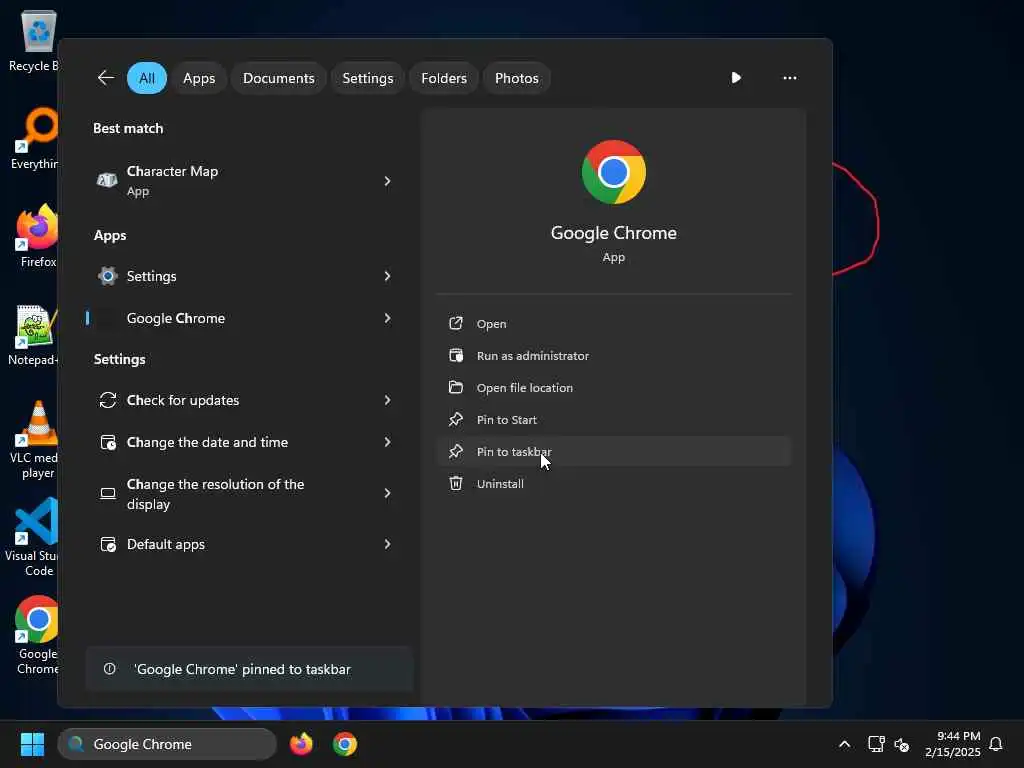
Task: Show hidden system tray icons
Action: pyautogui.click(x=844, y=744)
